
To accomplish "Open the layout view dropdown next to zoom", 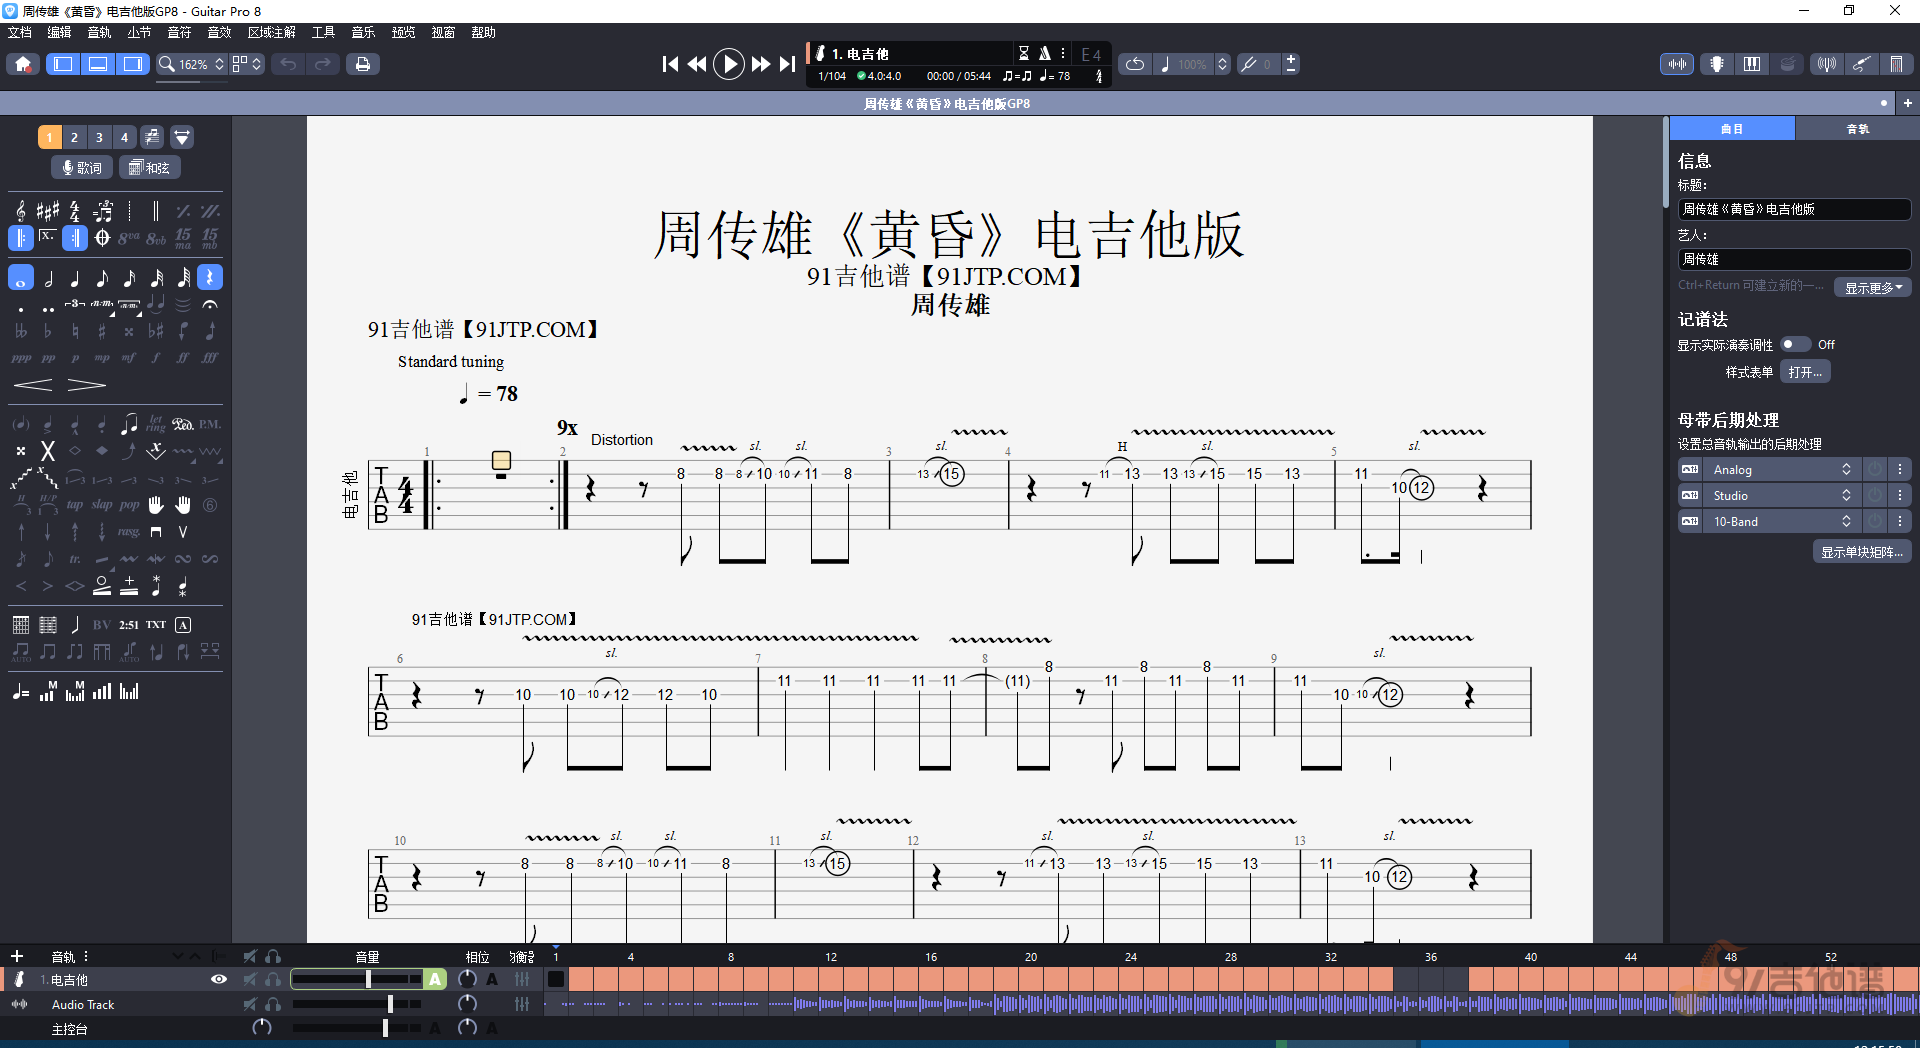I will 247,64.
